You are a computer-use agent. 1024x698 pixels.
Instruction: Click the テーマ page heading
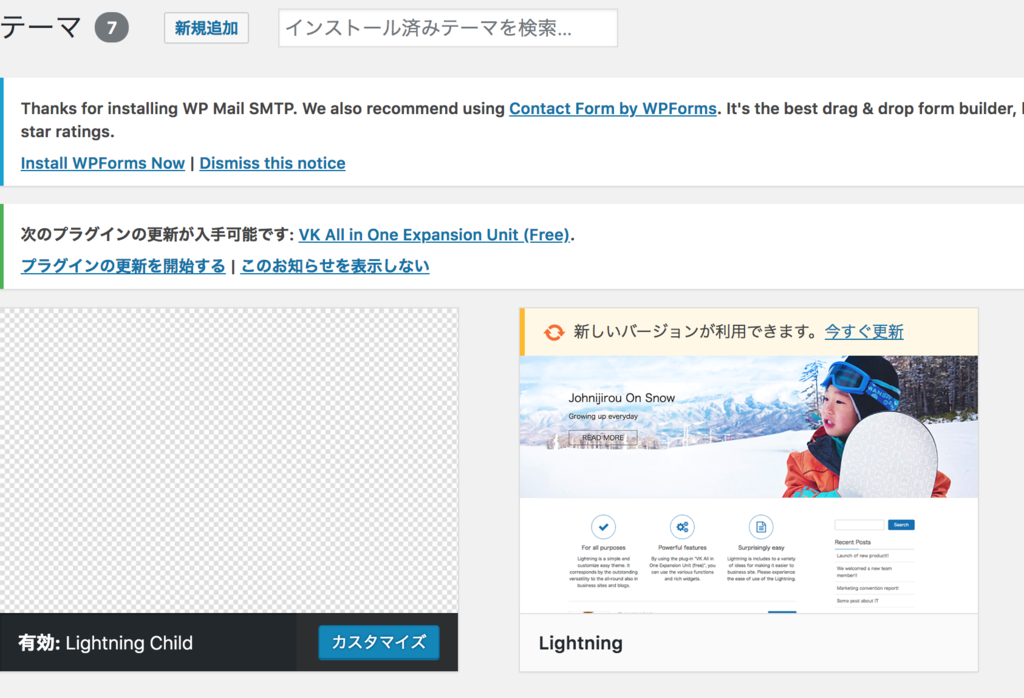click(x=41, y=27)
